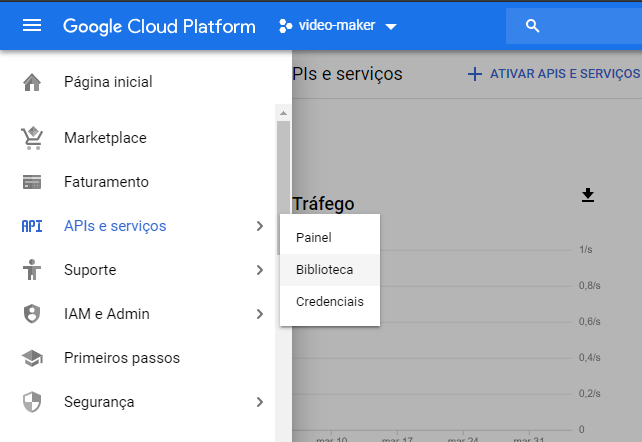Open IAM e Admin section
Image resolution: width=642 pixels, height=442 pixels.
pyautogui.click(x=107, y=314)
